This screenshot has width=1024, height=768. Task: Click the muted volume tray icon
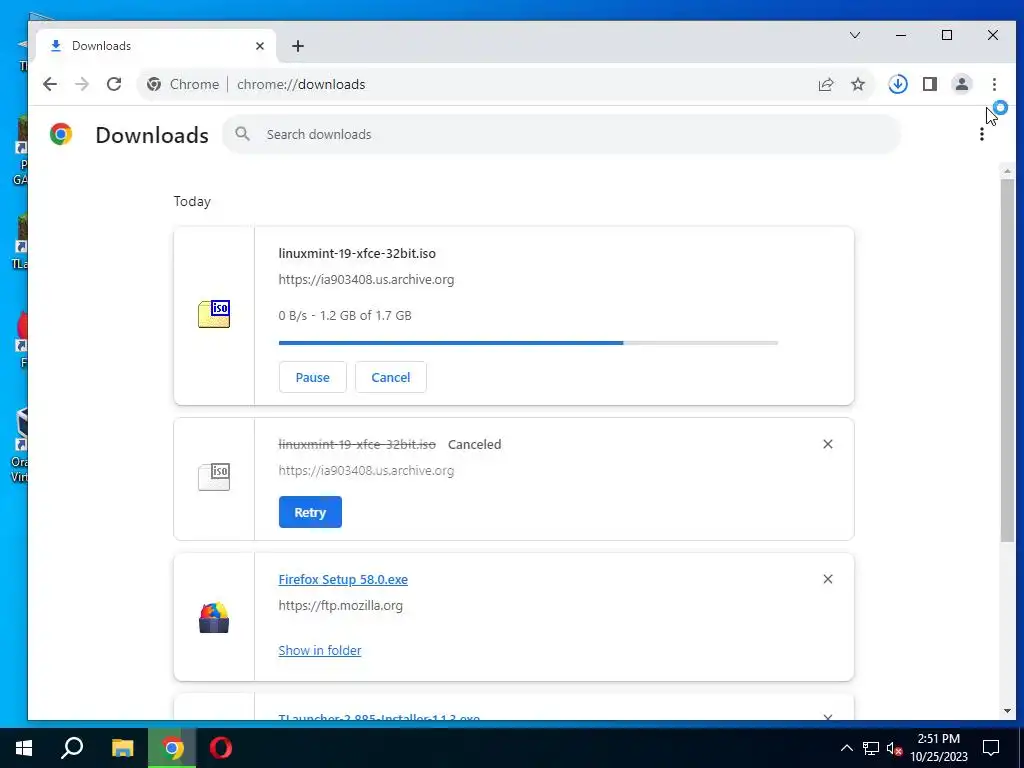click(x=894, y=748)
